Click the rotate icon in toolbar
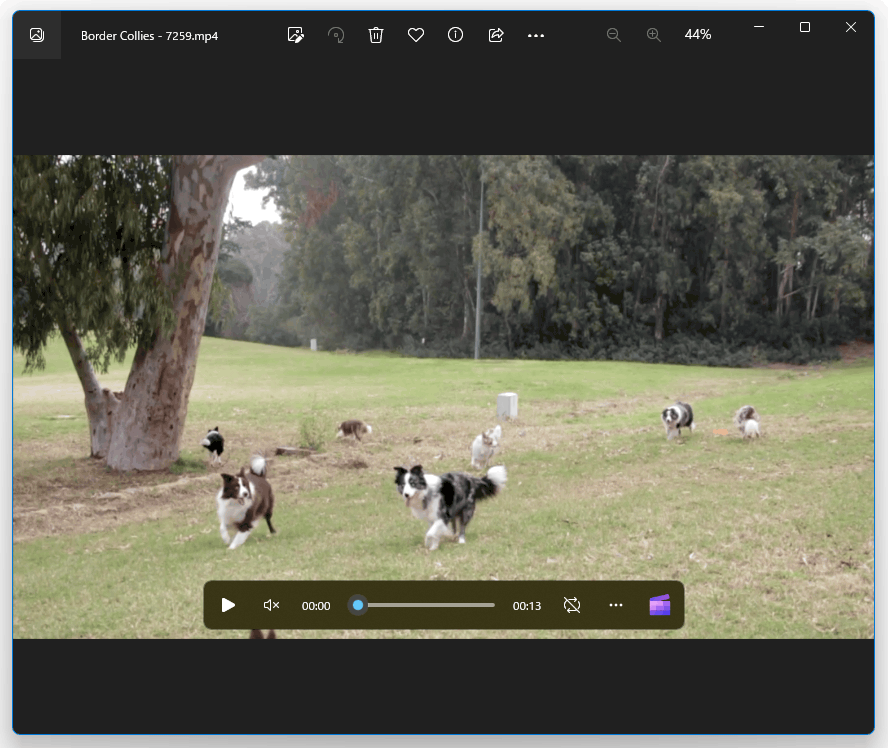The image size is (888, 748). [x=336, y=35]
